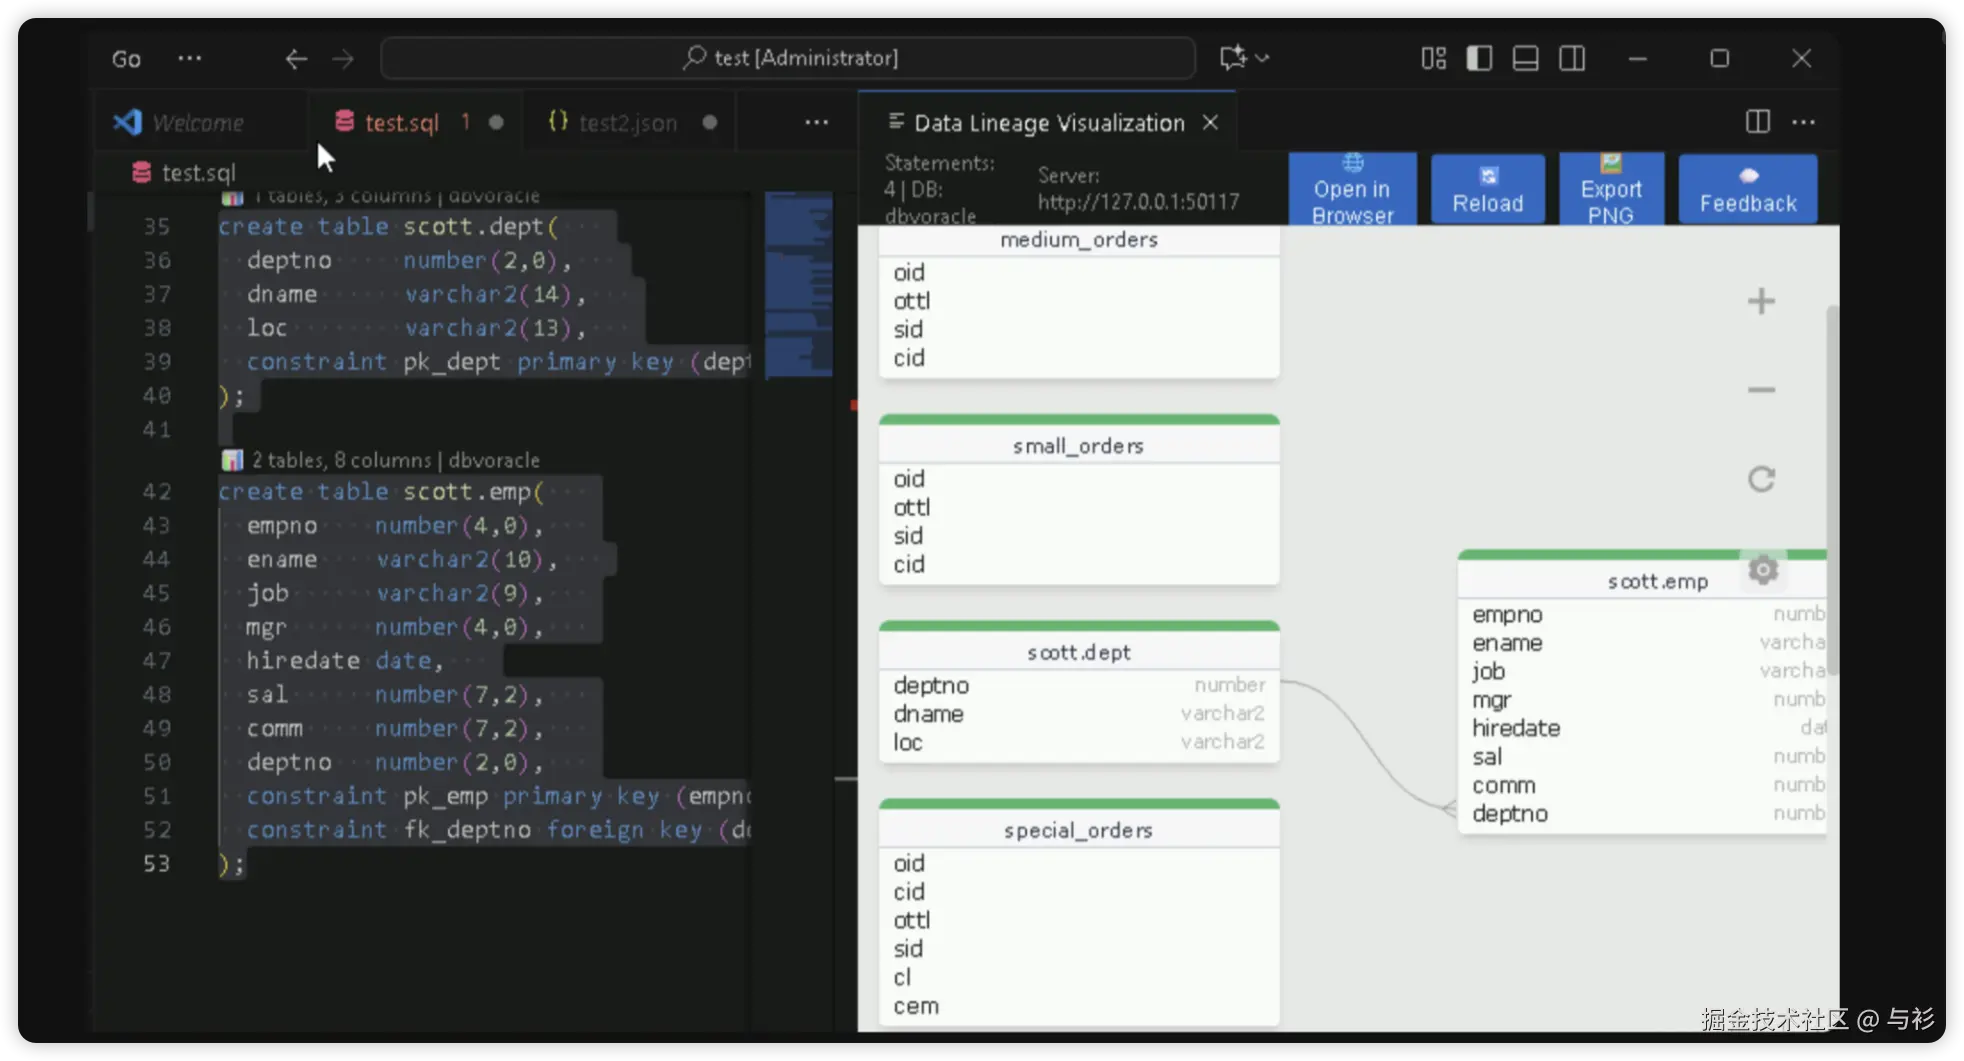Click the empno column in scott.emp

pyautogui.click(x=1643, y=614)
